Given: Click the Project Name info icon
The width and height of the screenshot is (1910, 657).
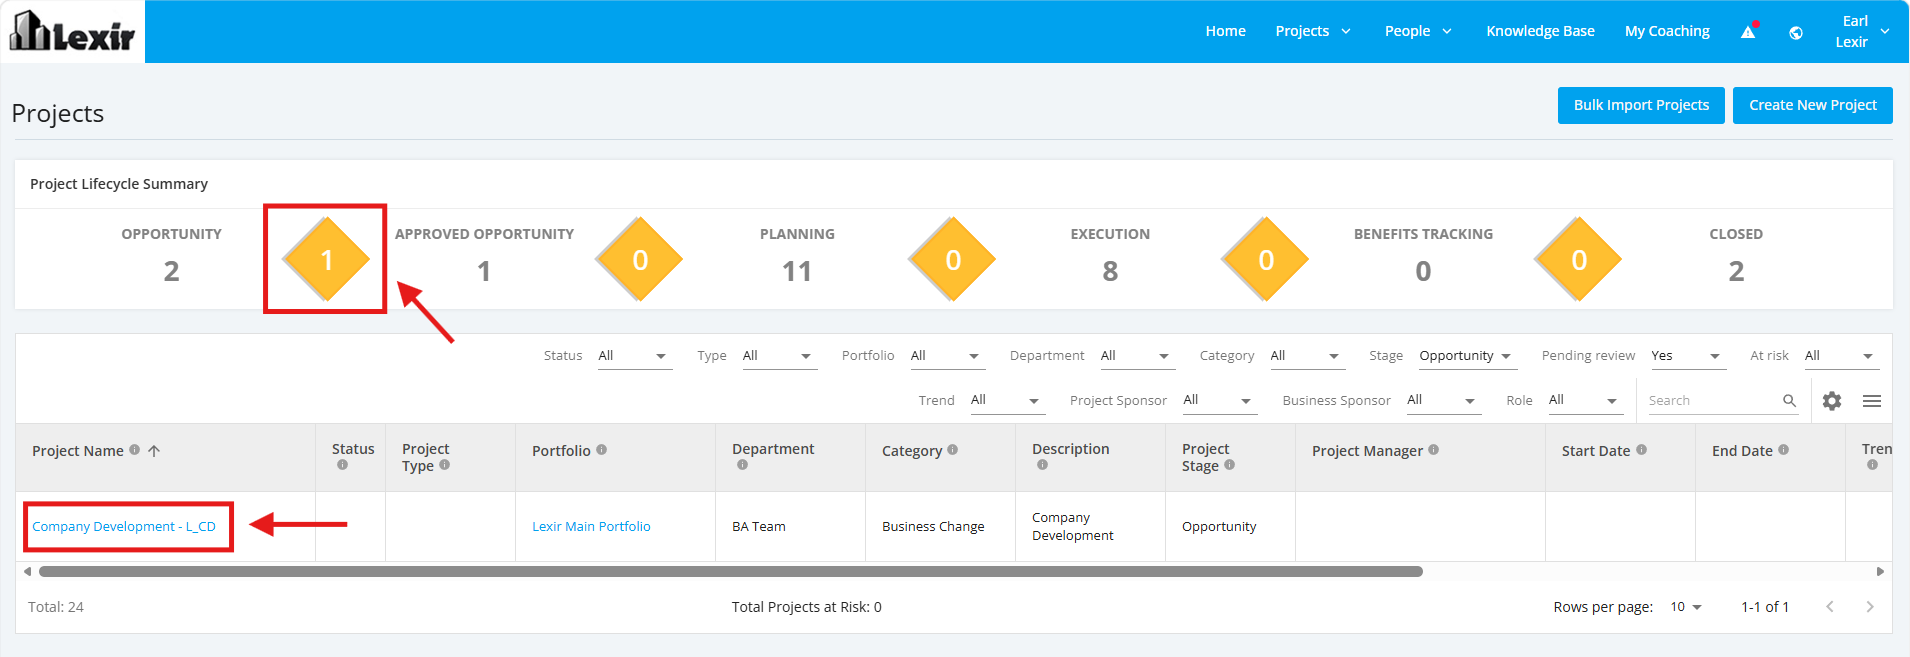Looking at the screenshot, I should tap(134, 450).
